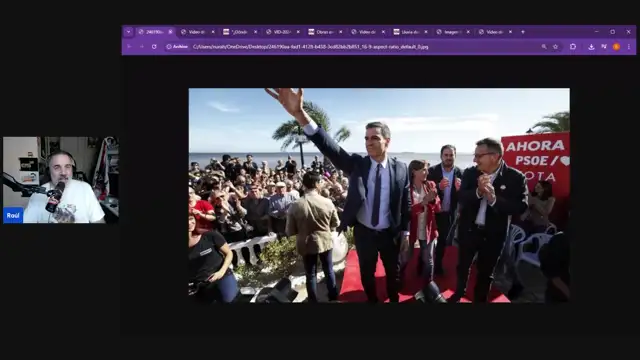Focus the address bar file path
This screenshot has height=360, width=640.
click(x=311, y=47)
